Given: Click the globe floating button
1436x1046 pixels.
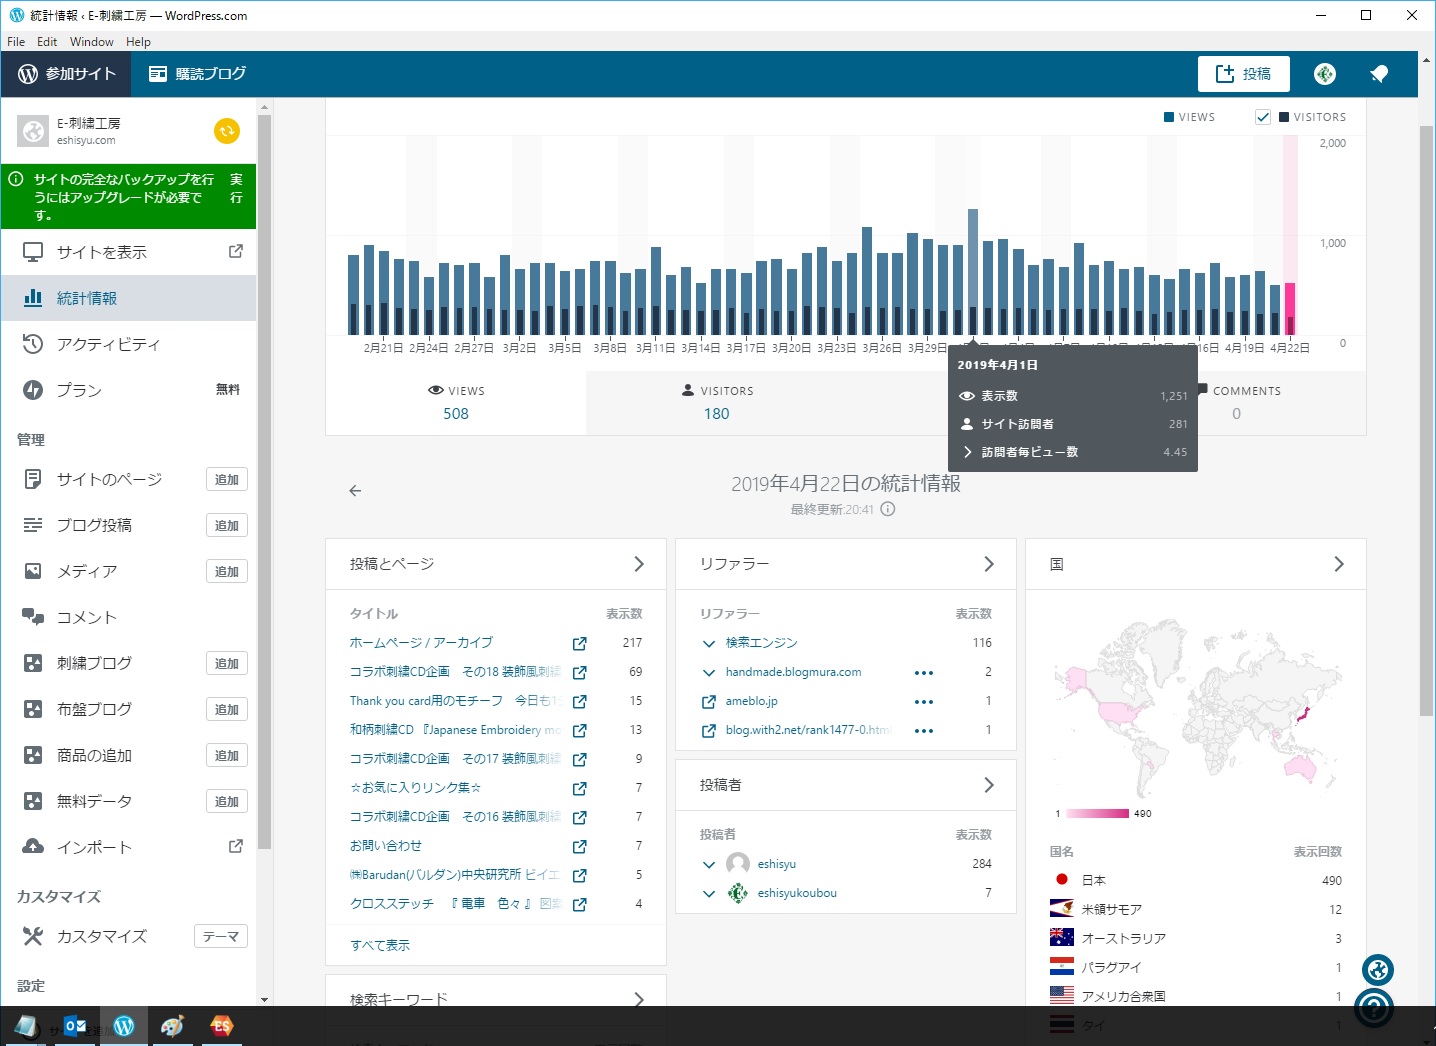Looking at the screenshot, I should point(1378,969).
